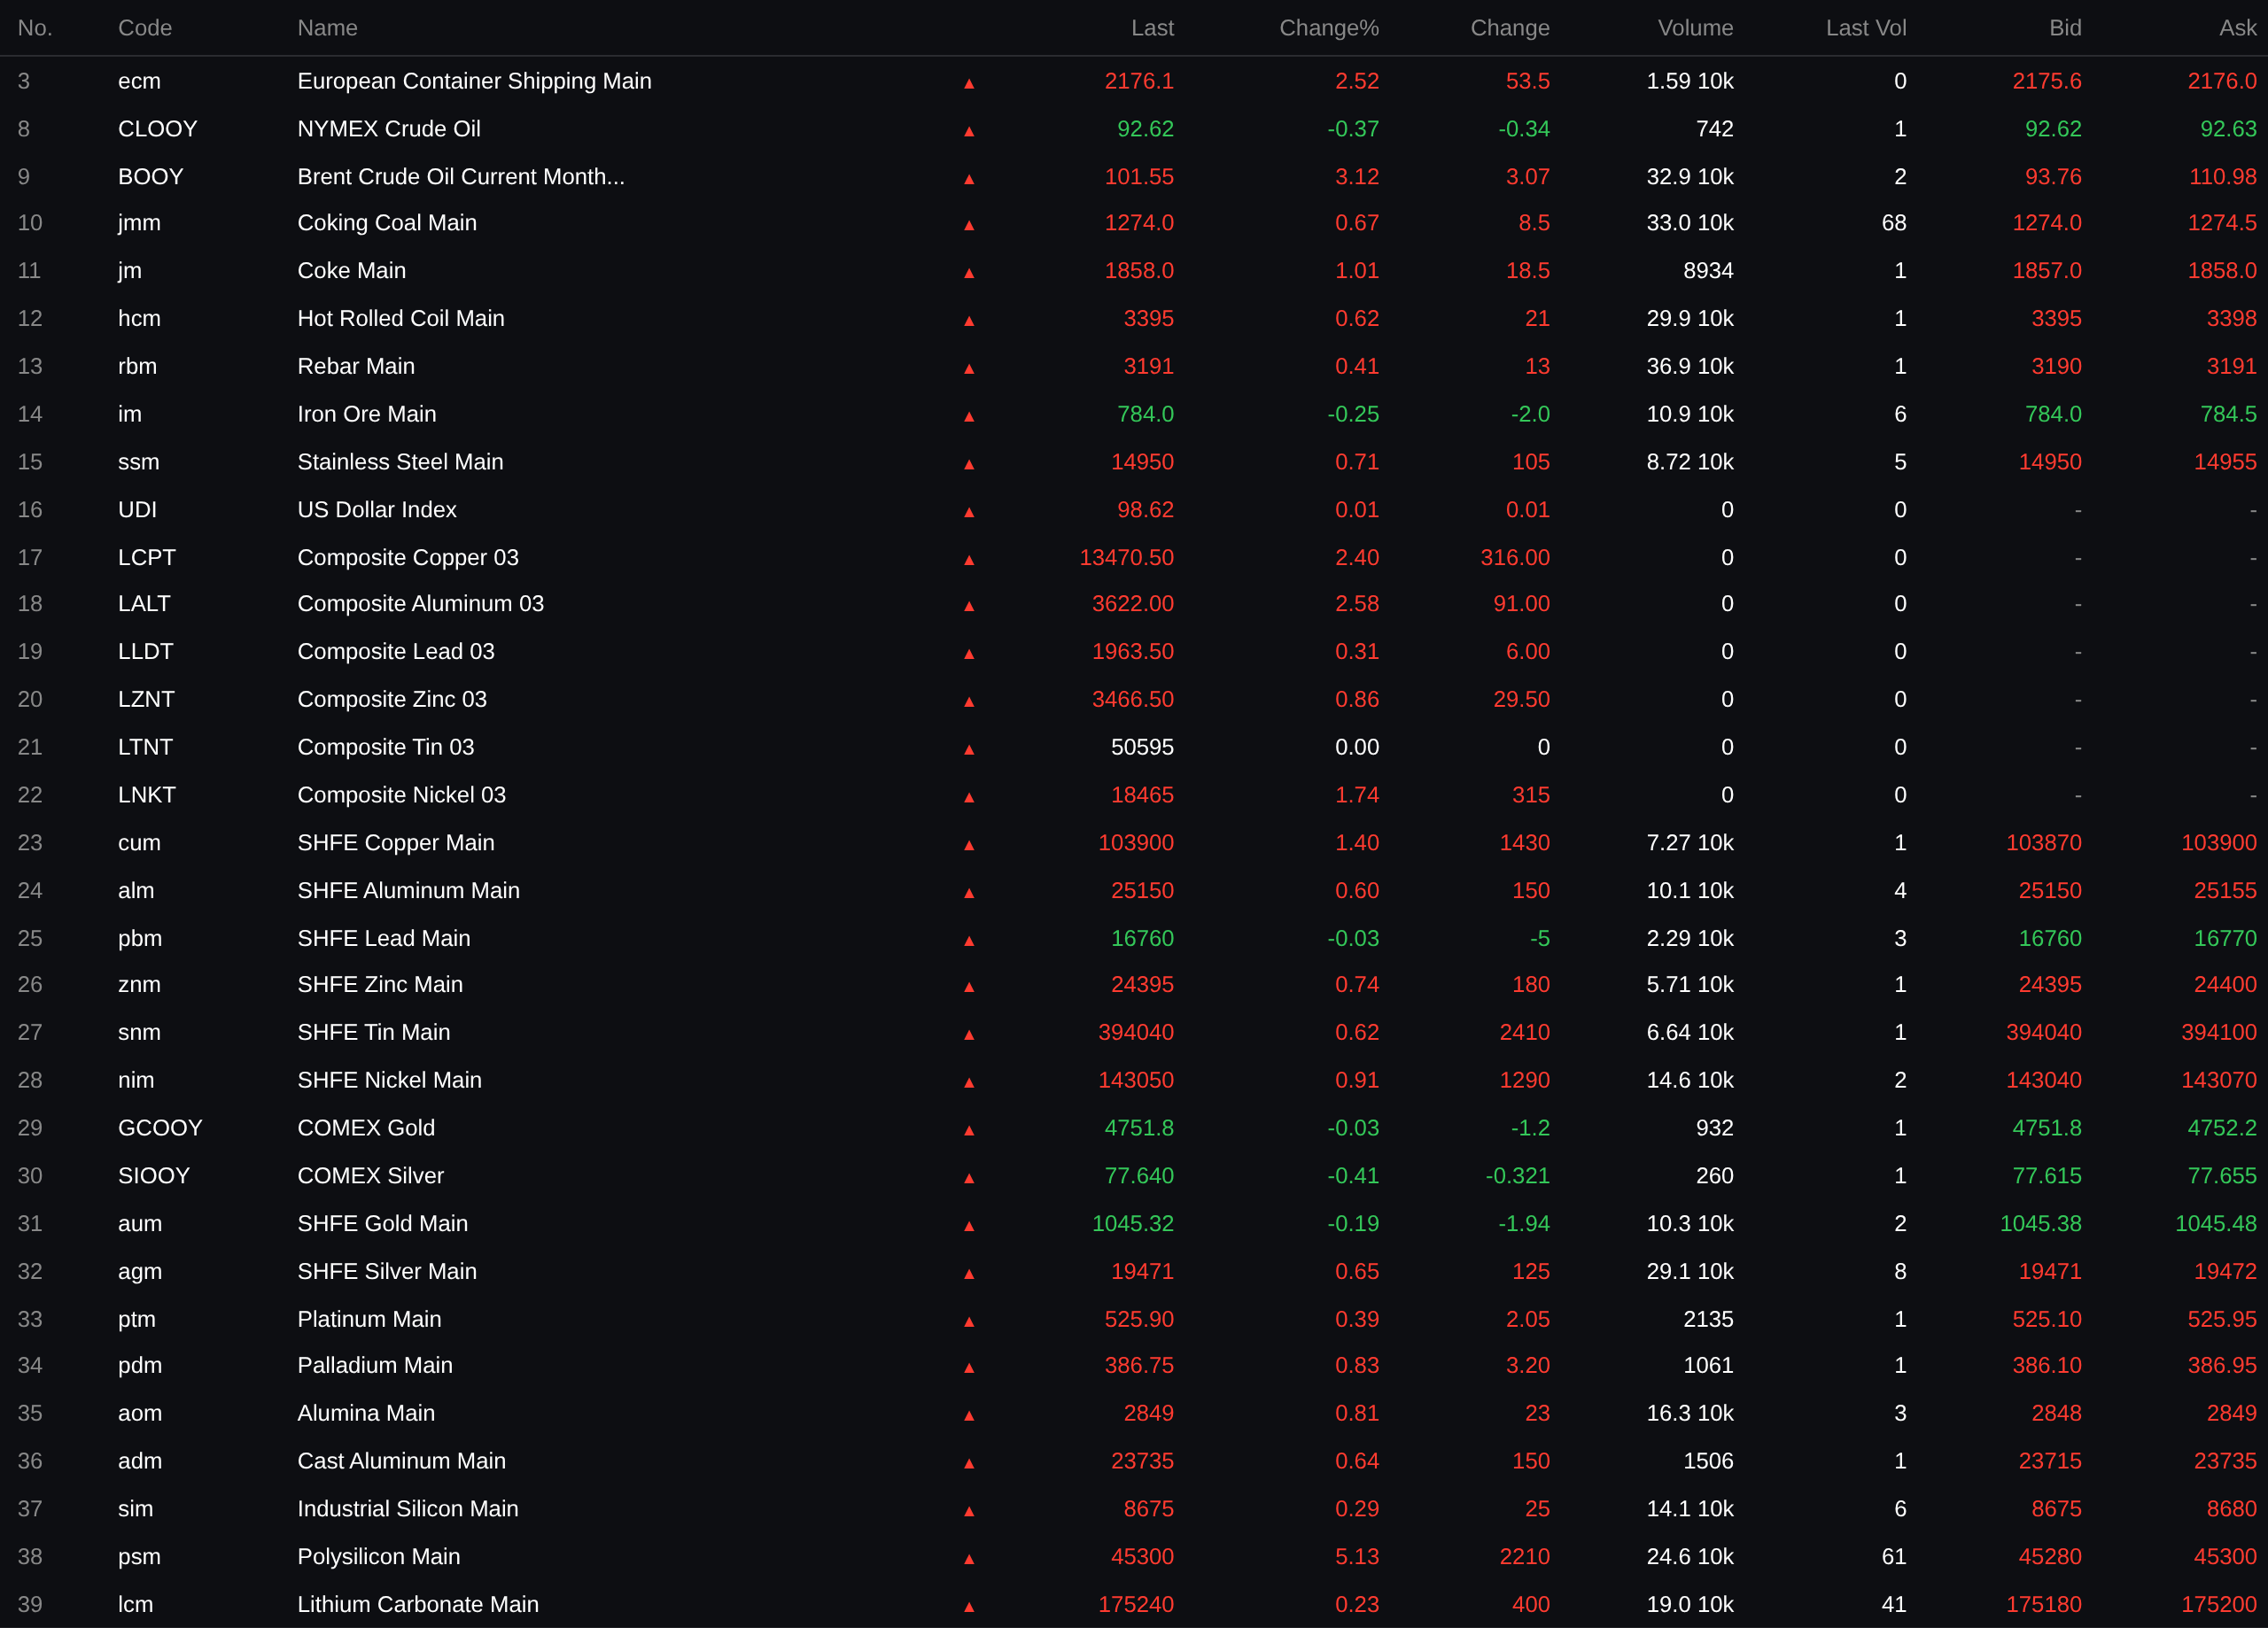Click red triangle marker beside NYMEX Crude Oil

[968, 132]
